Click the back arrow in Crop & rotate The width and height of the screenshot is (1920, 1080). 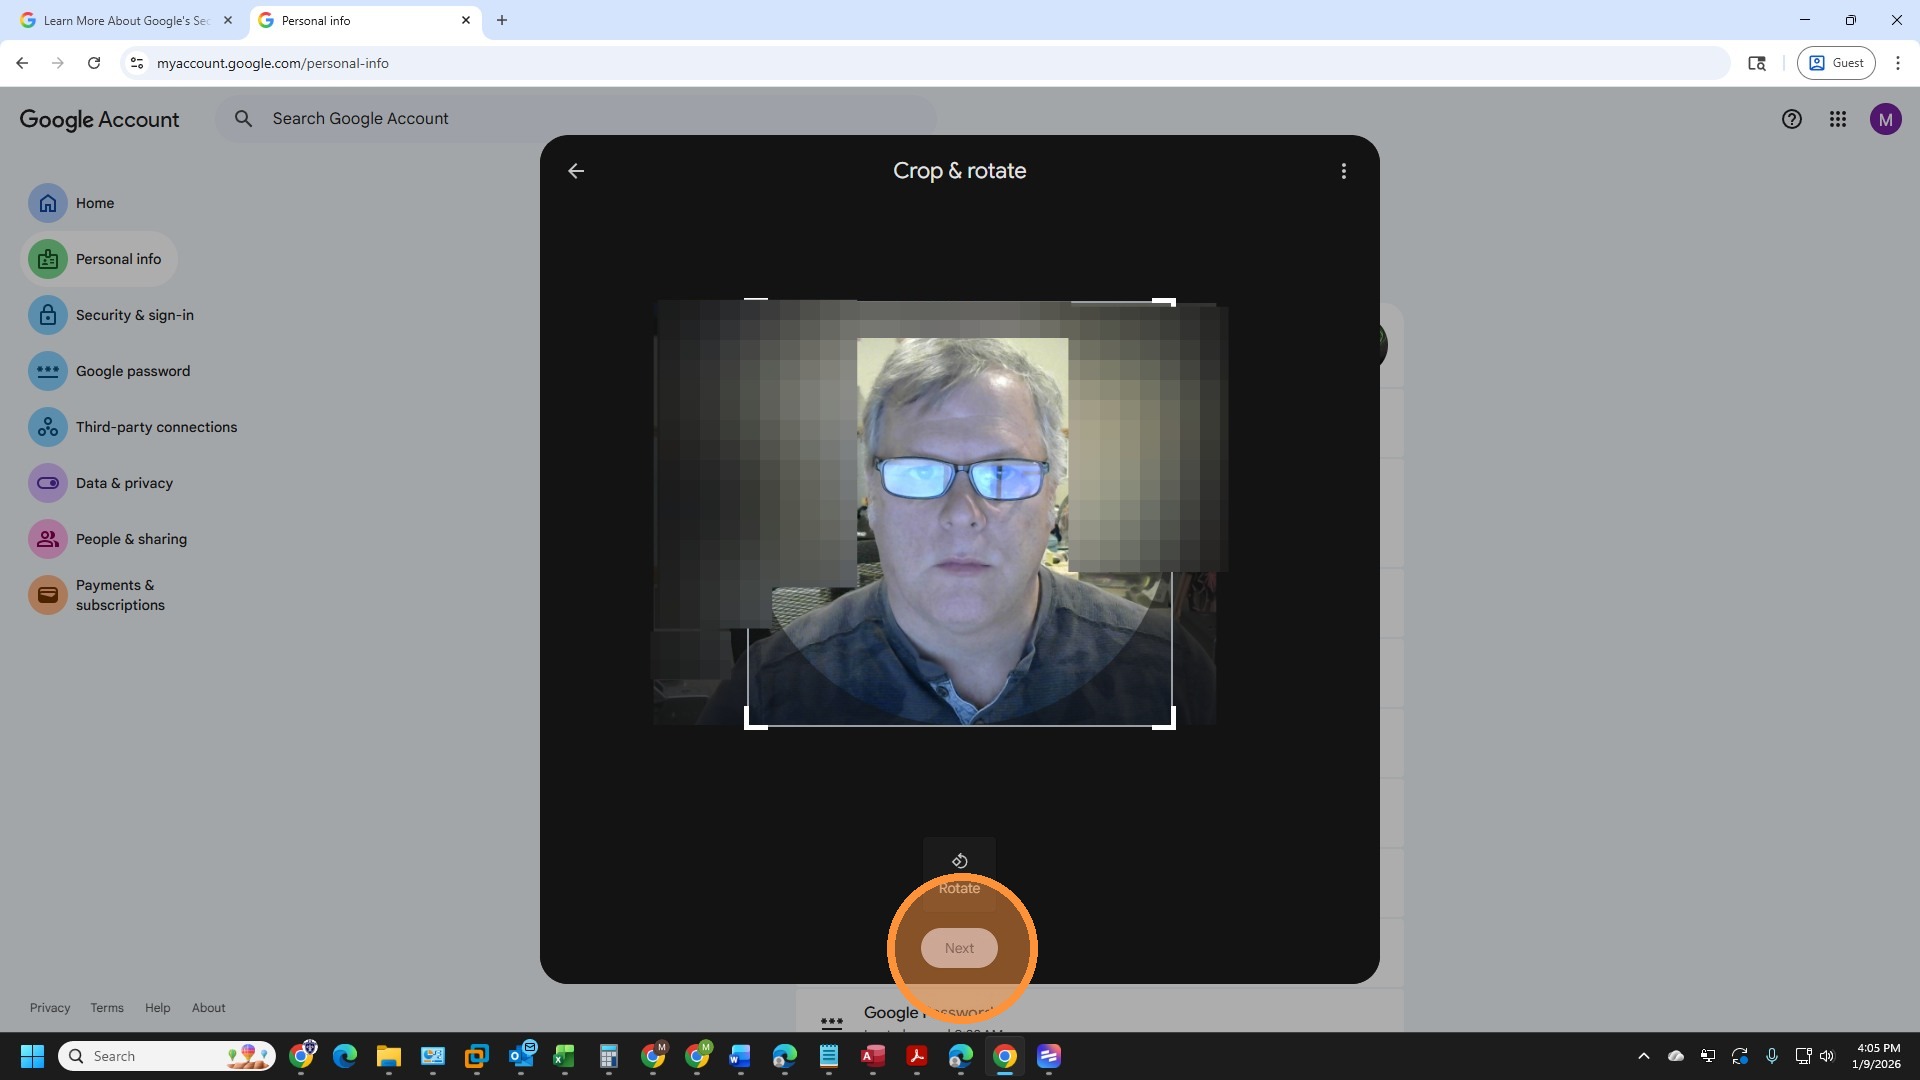pos(576,171)
